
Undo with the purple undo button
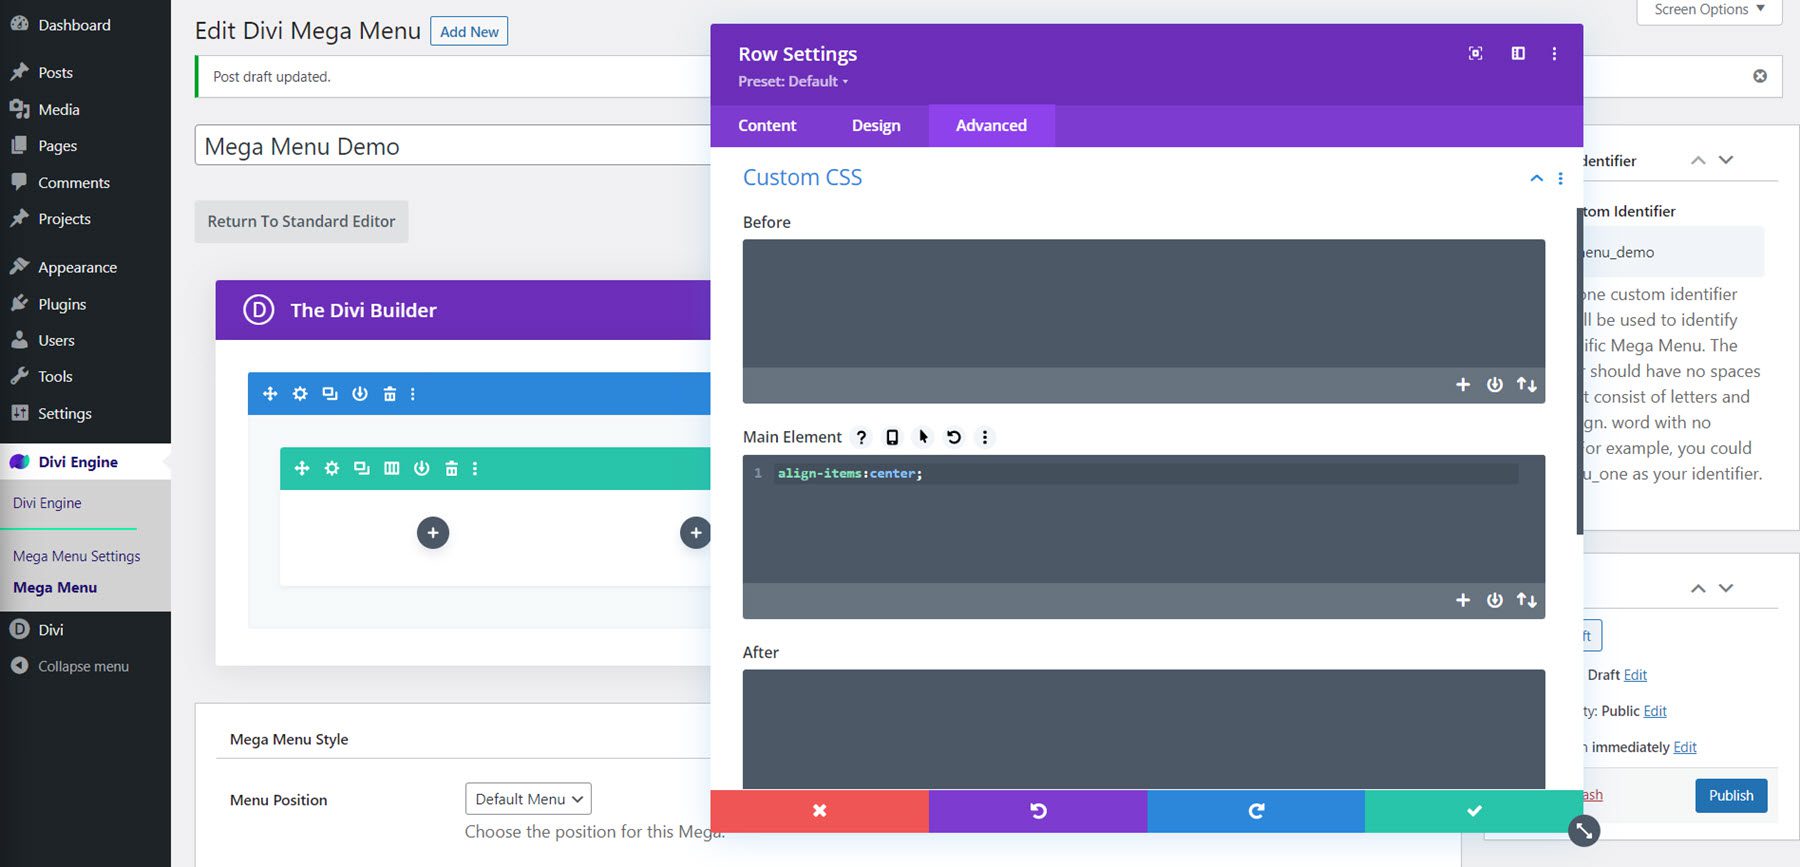pos(1038,811)
